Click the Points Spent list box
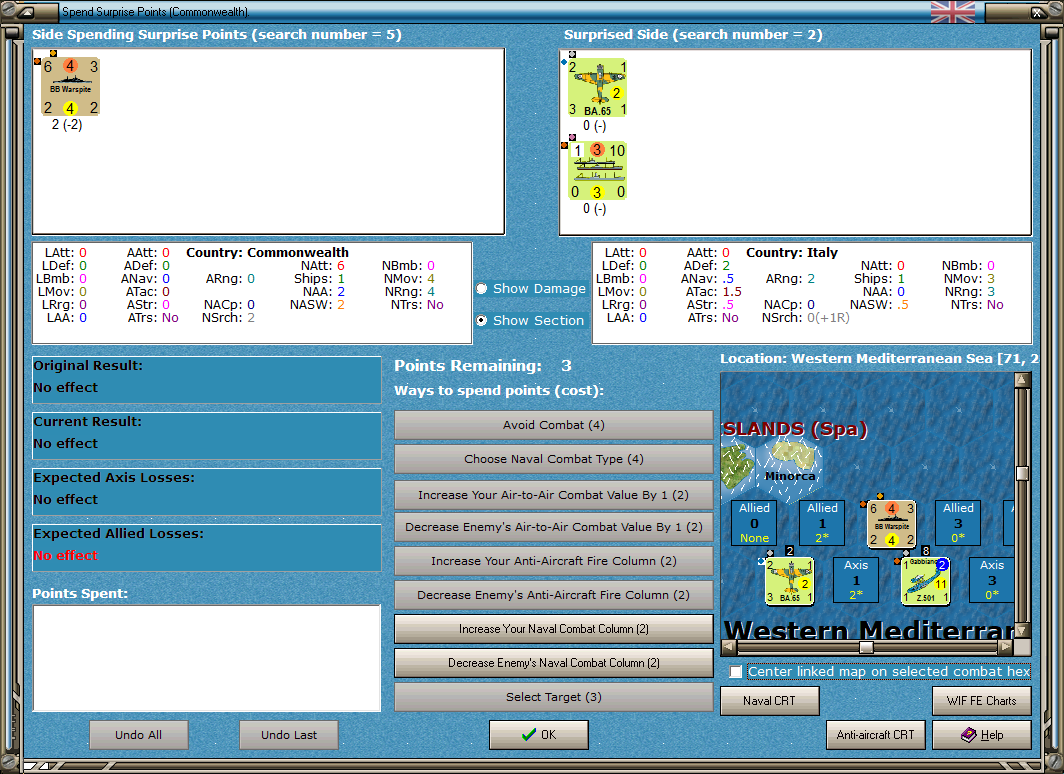This screenshot has height=774, width=1064. click(207, 658)
